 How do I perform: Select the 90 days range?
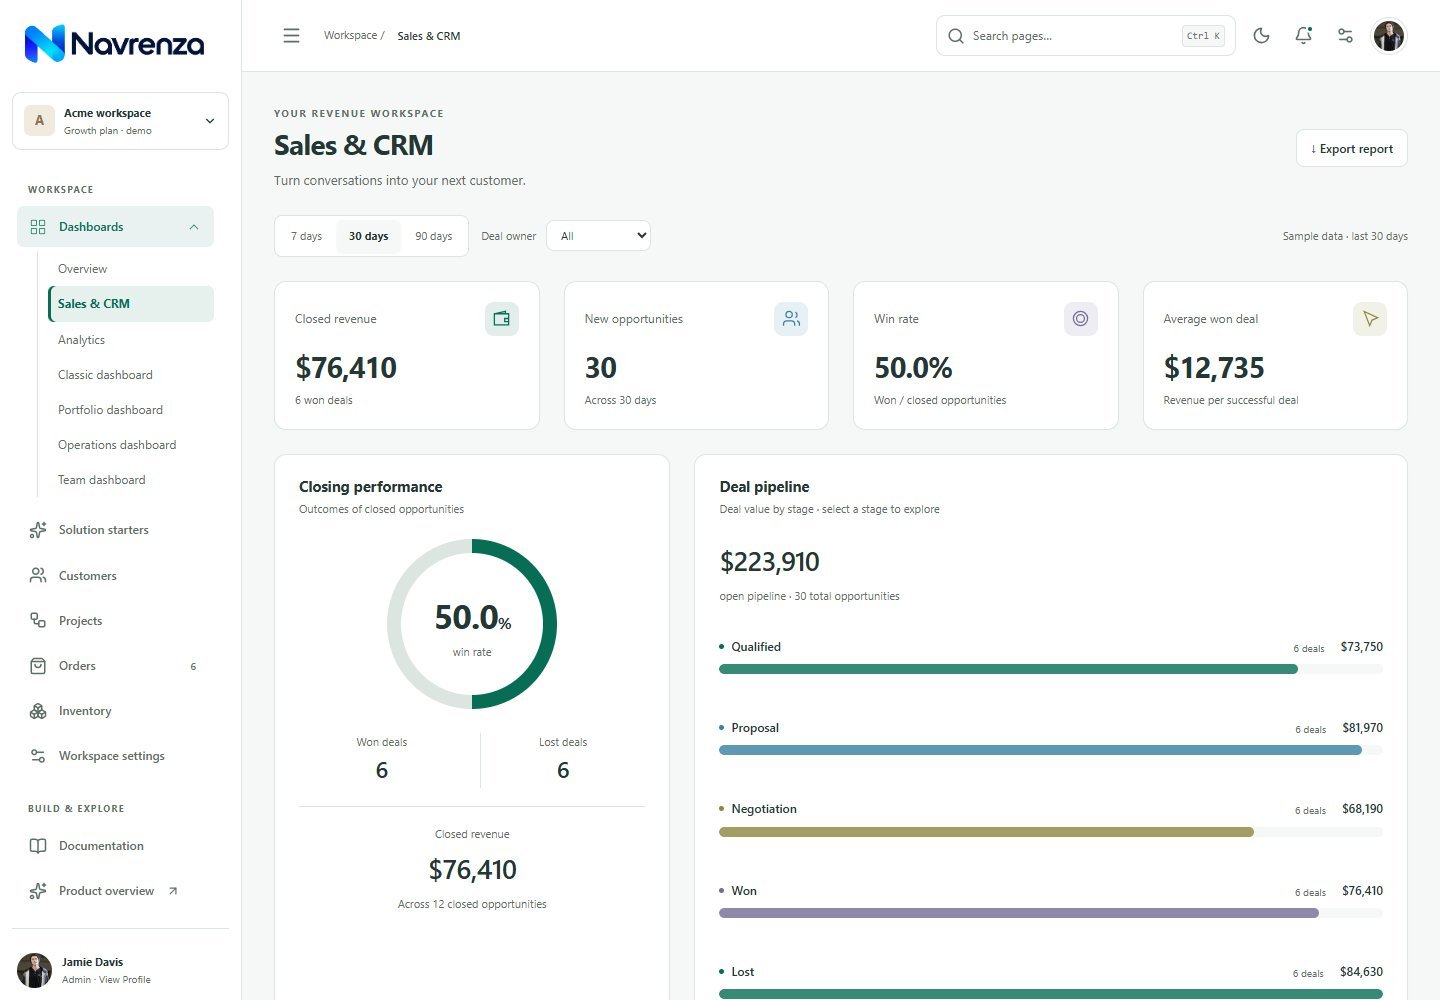point(433,236)
